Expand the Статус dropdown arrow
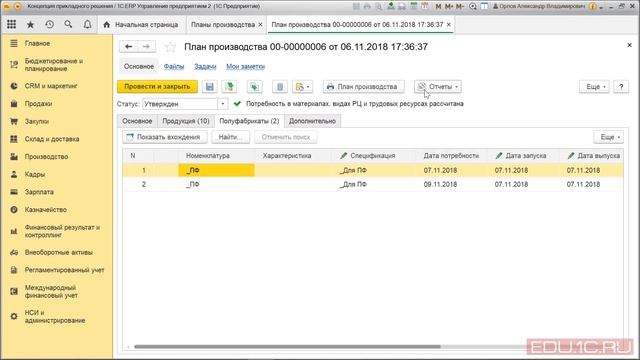 223,104
